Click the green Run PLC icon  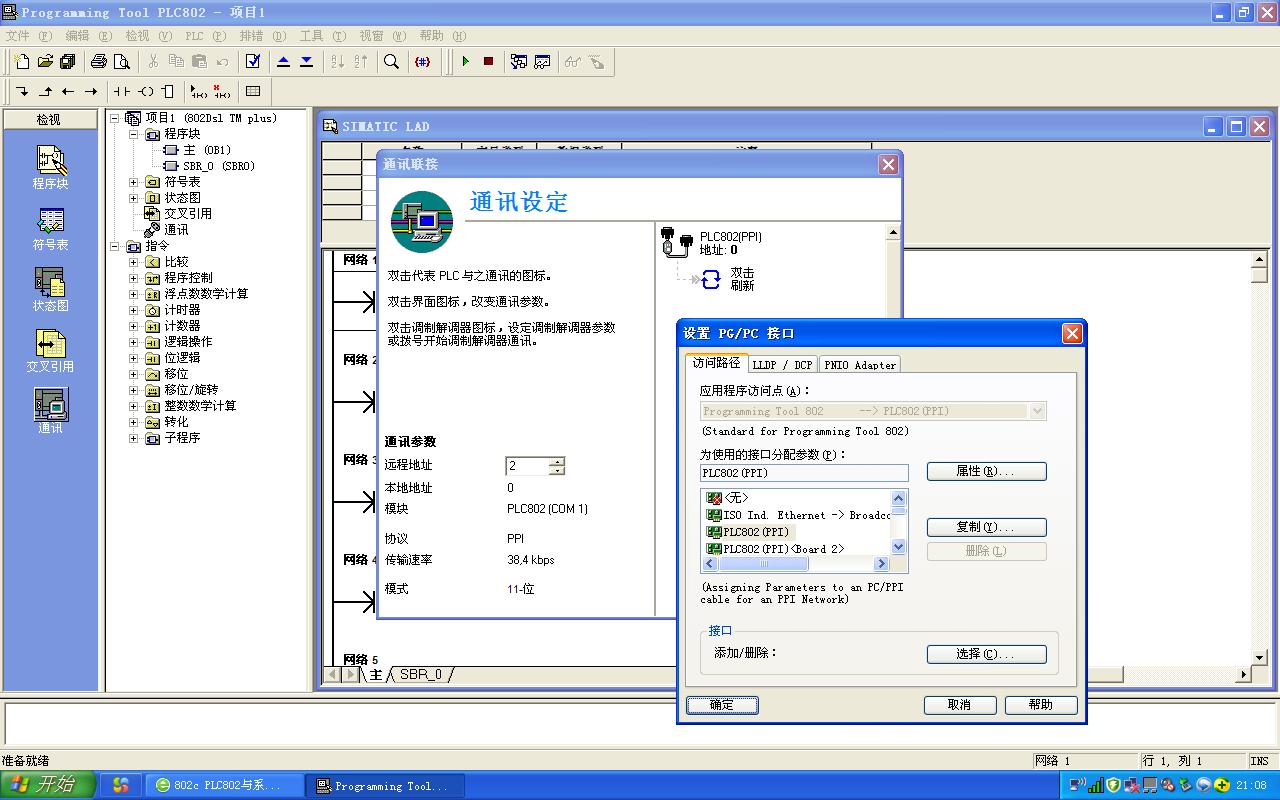tap(465, 62)
